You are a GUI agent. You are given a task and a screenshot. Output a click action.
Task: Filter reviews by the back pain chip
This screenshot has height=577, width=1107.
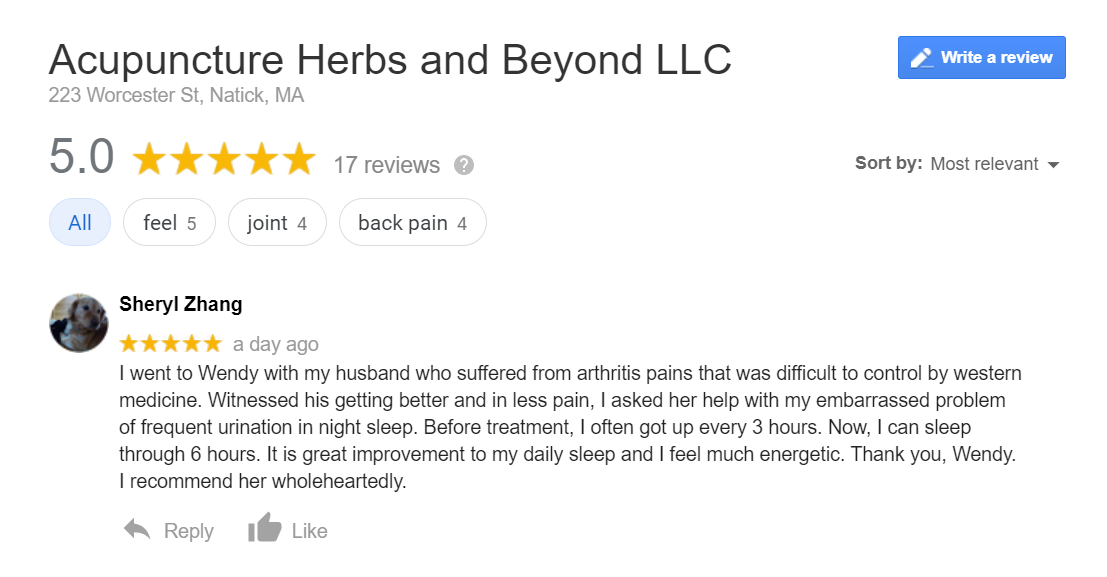412,223
